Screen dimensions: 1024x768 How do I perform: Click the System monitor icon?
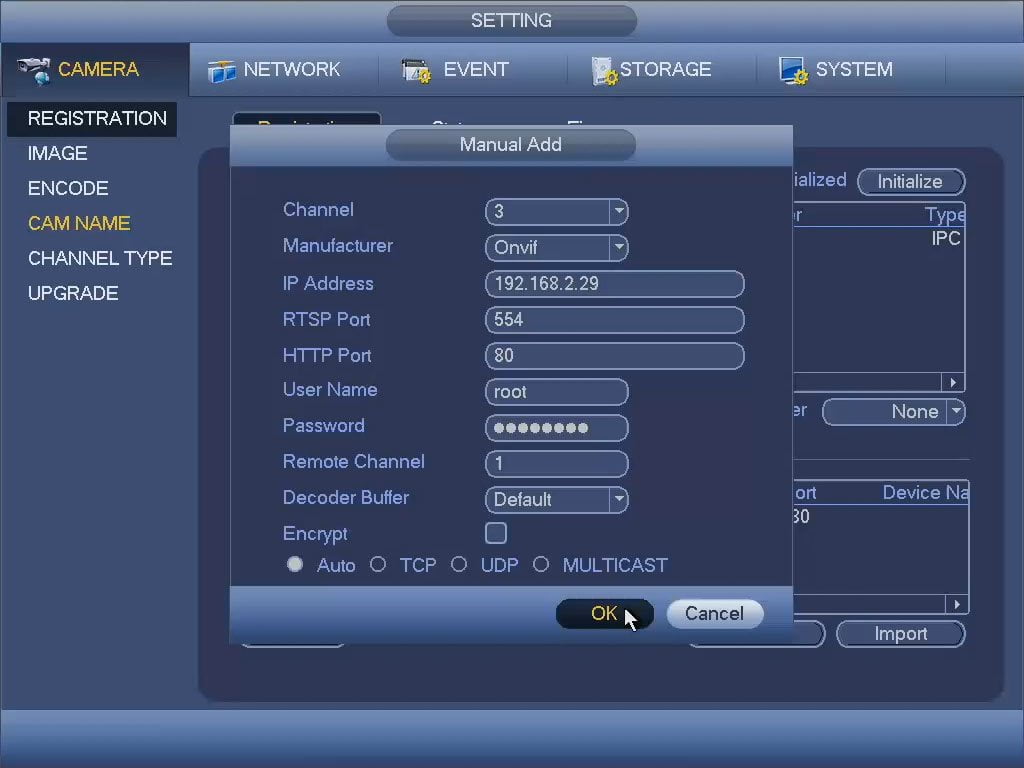(x=793, y=71)
